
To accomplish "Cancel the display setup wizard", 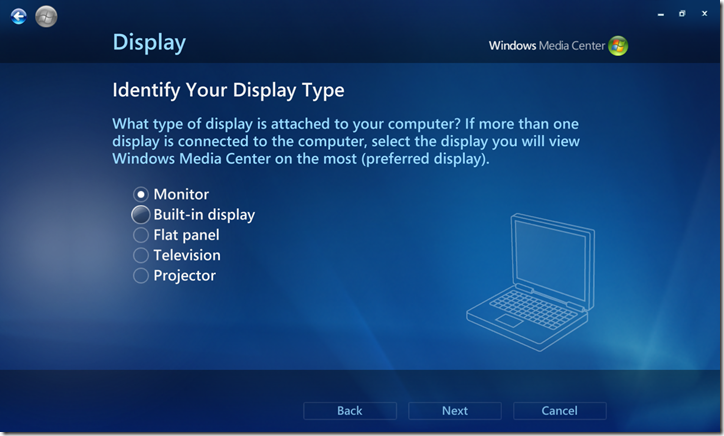I will (x=560, y=411).
